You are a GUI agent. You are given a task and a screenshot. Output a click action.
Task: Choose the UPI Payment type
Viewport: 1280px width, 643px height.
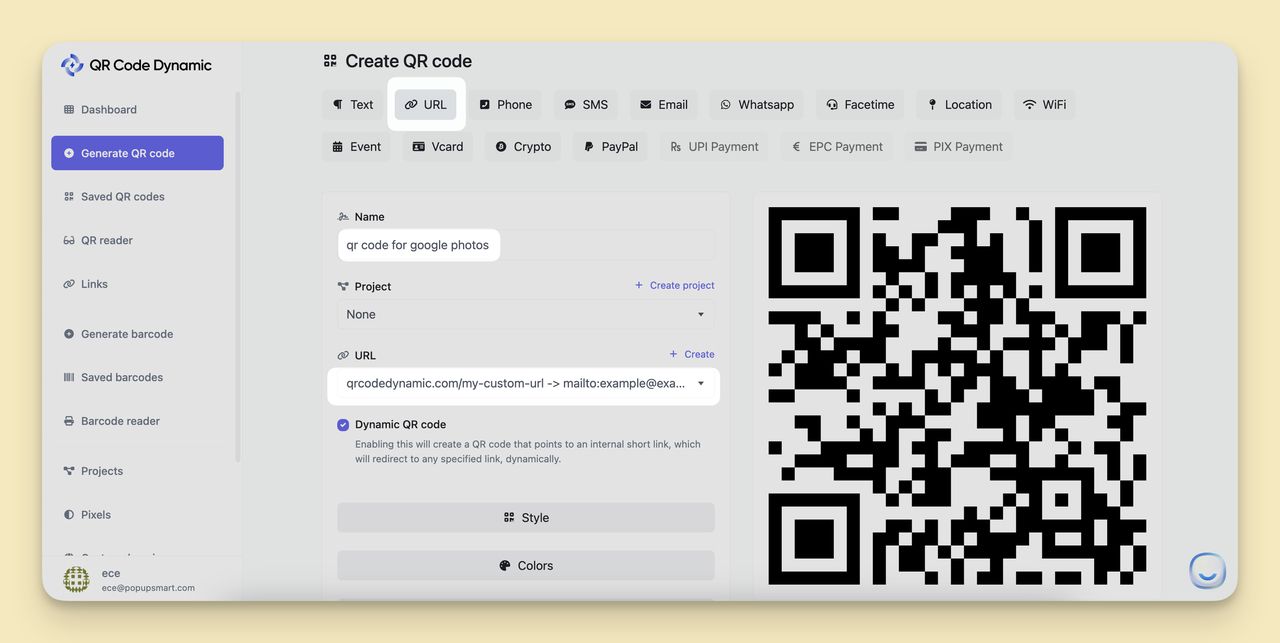[714, 147]
